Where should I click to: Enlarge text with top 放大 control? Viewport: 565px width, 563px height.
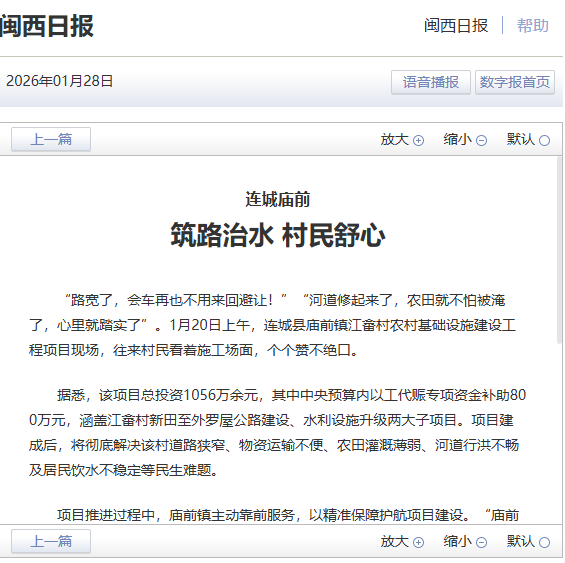coord(402,139)
